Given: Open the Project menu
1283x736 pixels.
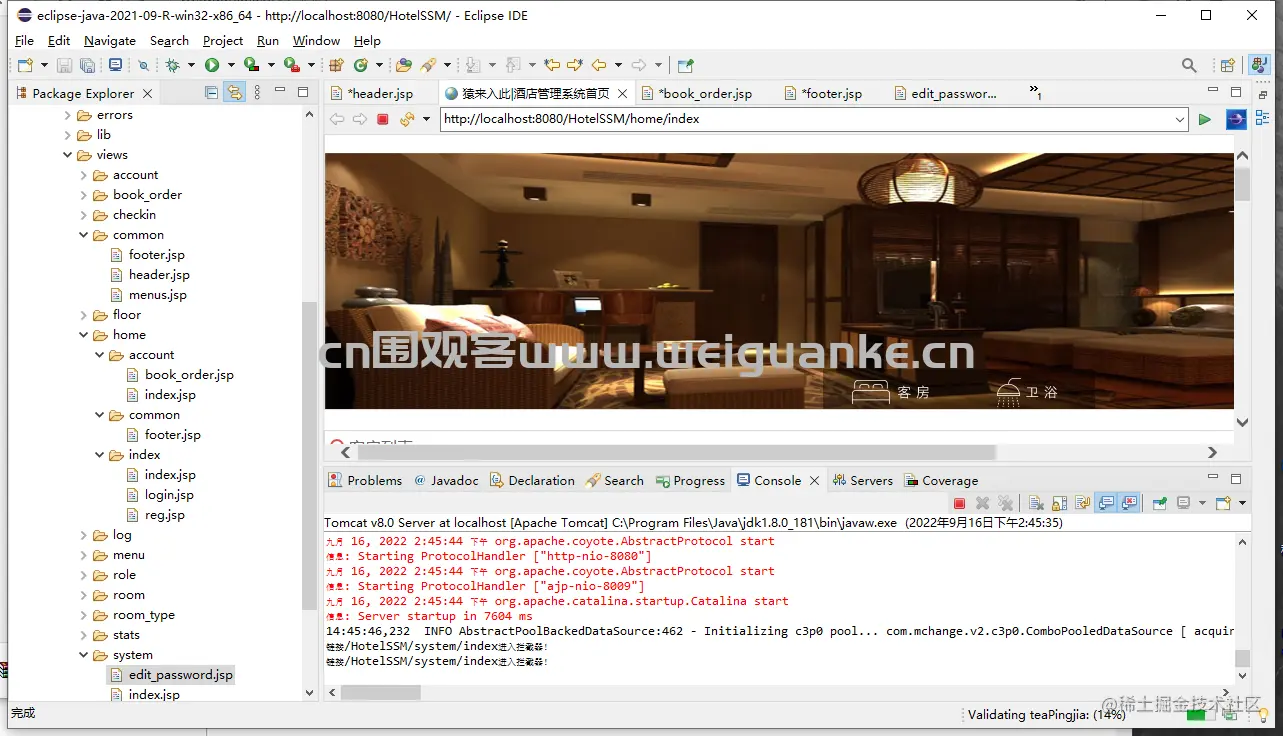Looking at the screenshot, I should (x=223, y=41).
